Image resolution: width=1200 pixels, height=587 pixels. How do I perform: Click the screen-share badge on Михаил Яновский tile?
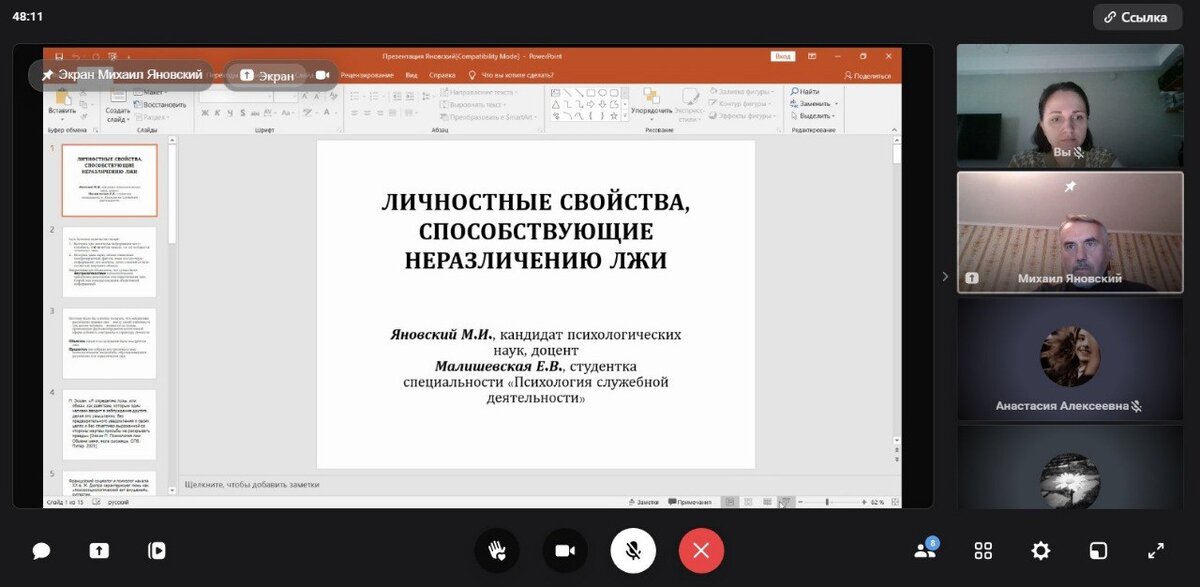pyautogui.click(x=972, y=279)
